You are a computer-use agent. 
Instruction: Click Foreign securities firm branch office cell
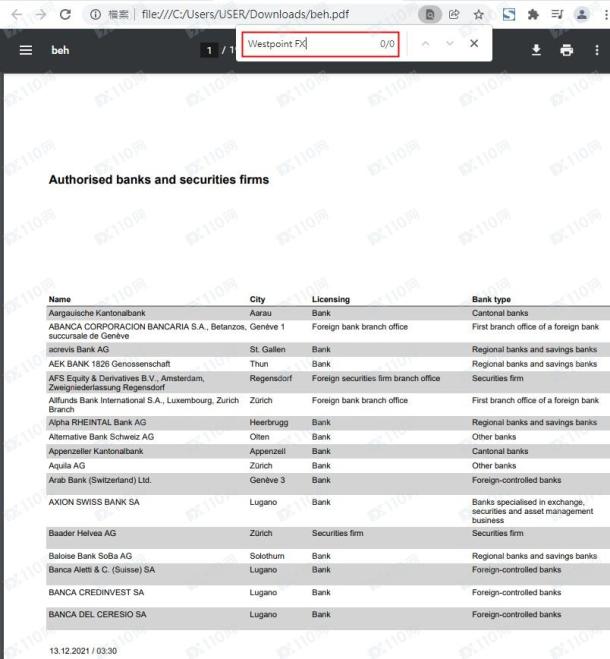376,378
